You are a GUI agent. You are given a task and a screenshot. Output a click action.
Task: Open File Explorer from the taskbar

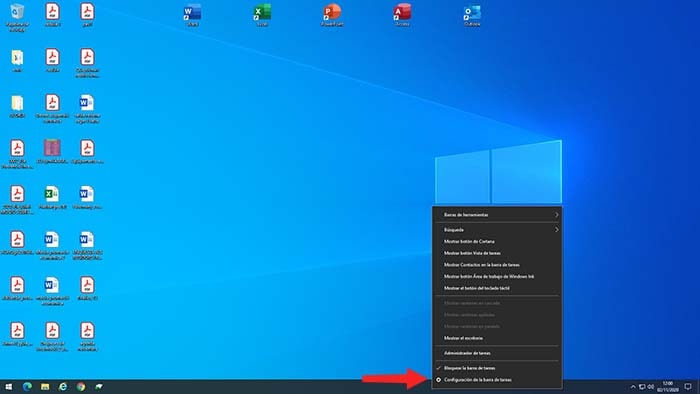point(45,386)
